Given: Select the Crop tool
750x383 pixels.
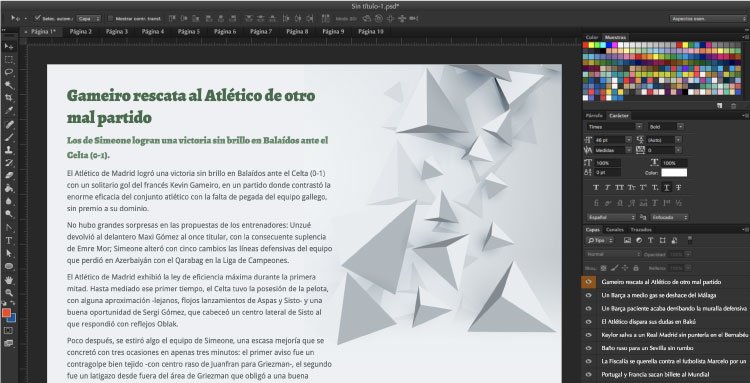Looking at the screenshot, I should click(x=9, y=98).
